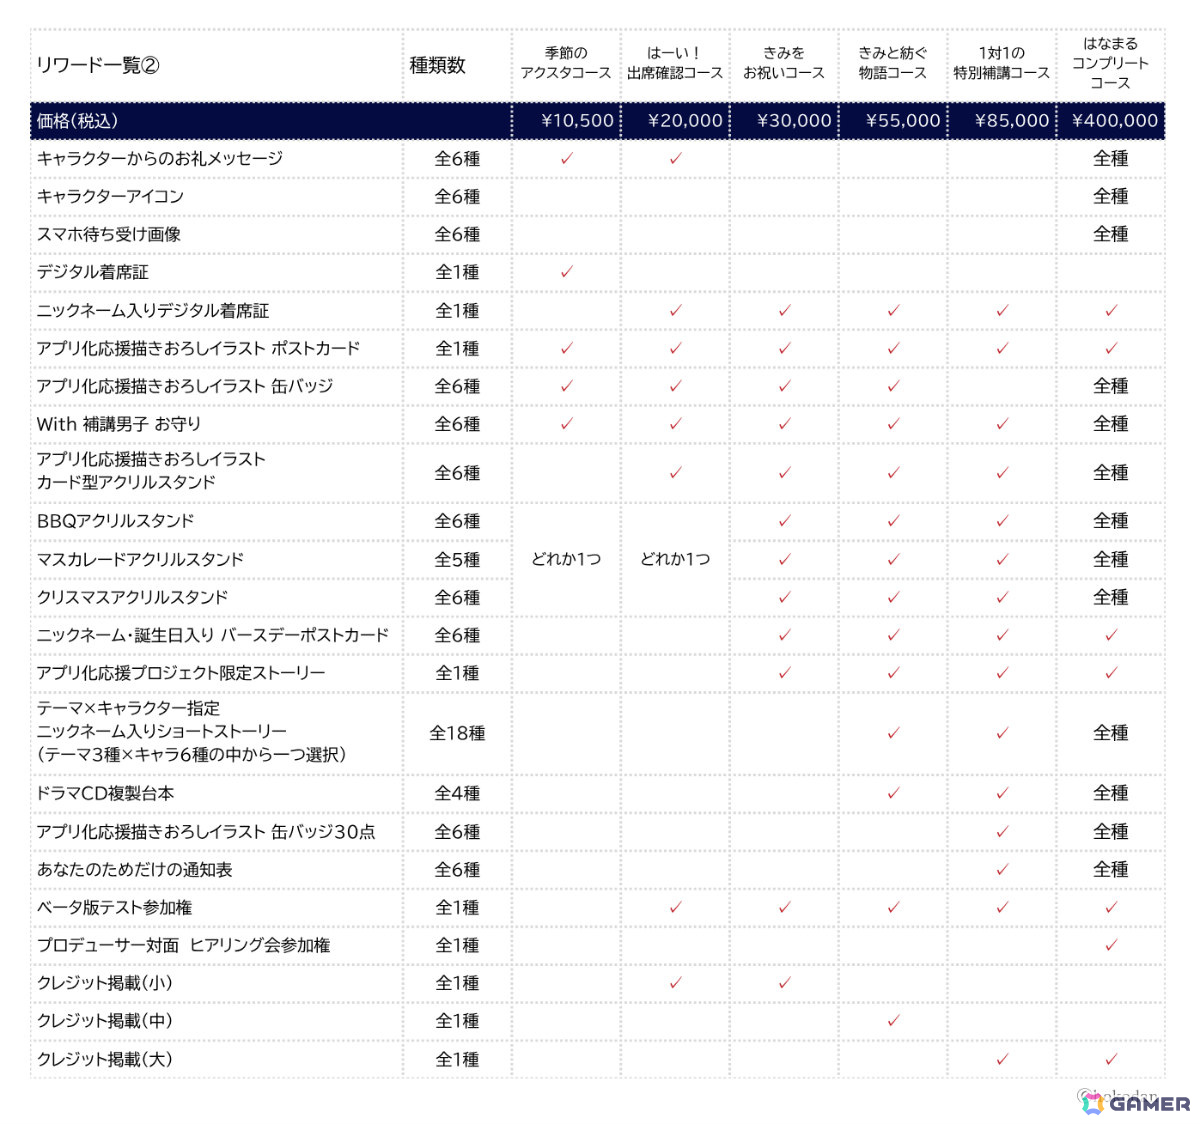Viewport: 1200px width, 1124px height.
Task: Click the クレジット掲載(小) checkmark under ¥30,000
Action: point(784,983)
